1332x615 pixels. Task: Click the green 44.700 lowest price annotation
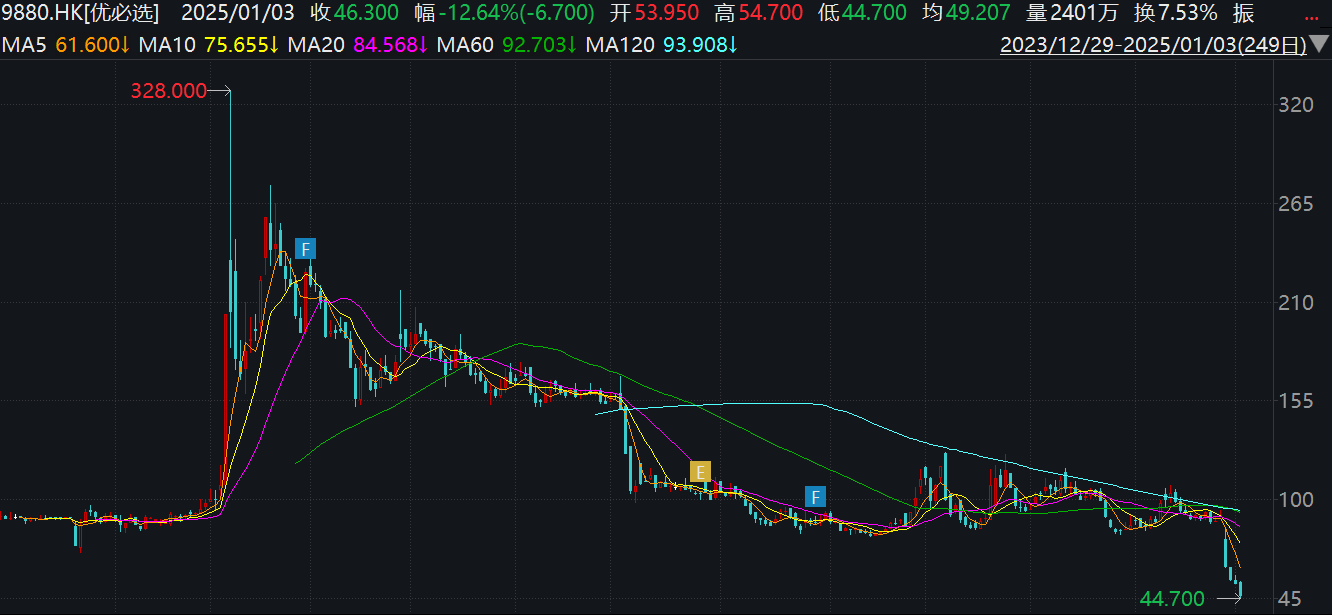point(1172,599)
